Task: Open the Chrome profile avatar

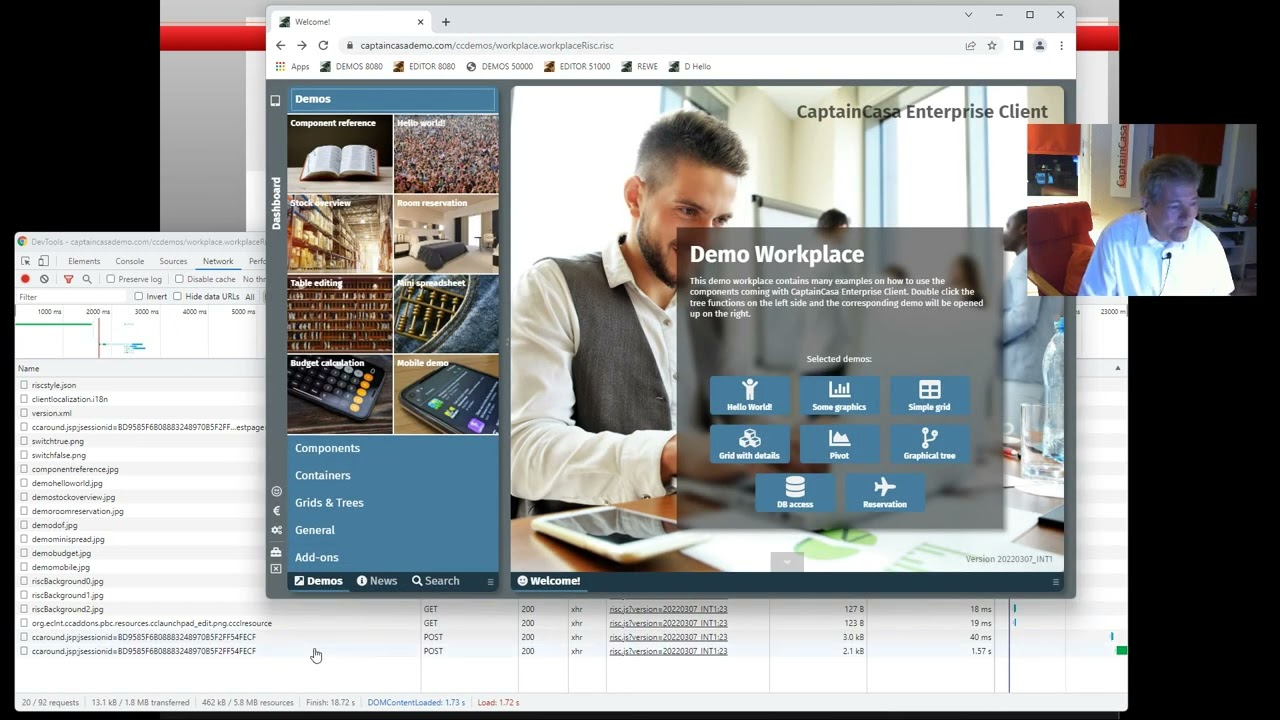Action: 1040,45
